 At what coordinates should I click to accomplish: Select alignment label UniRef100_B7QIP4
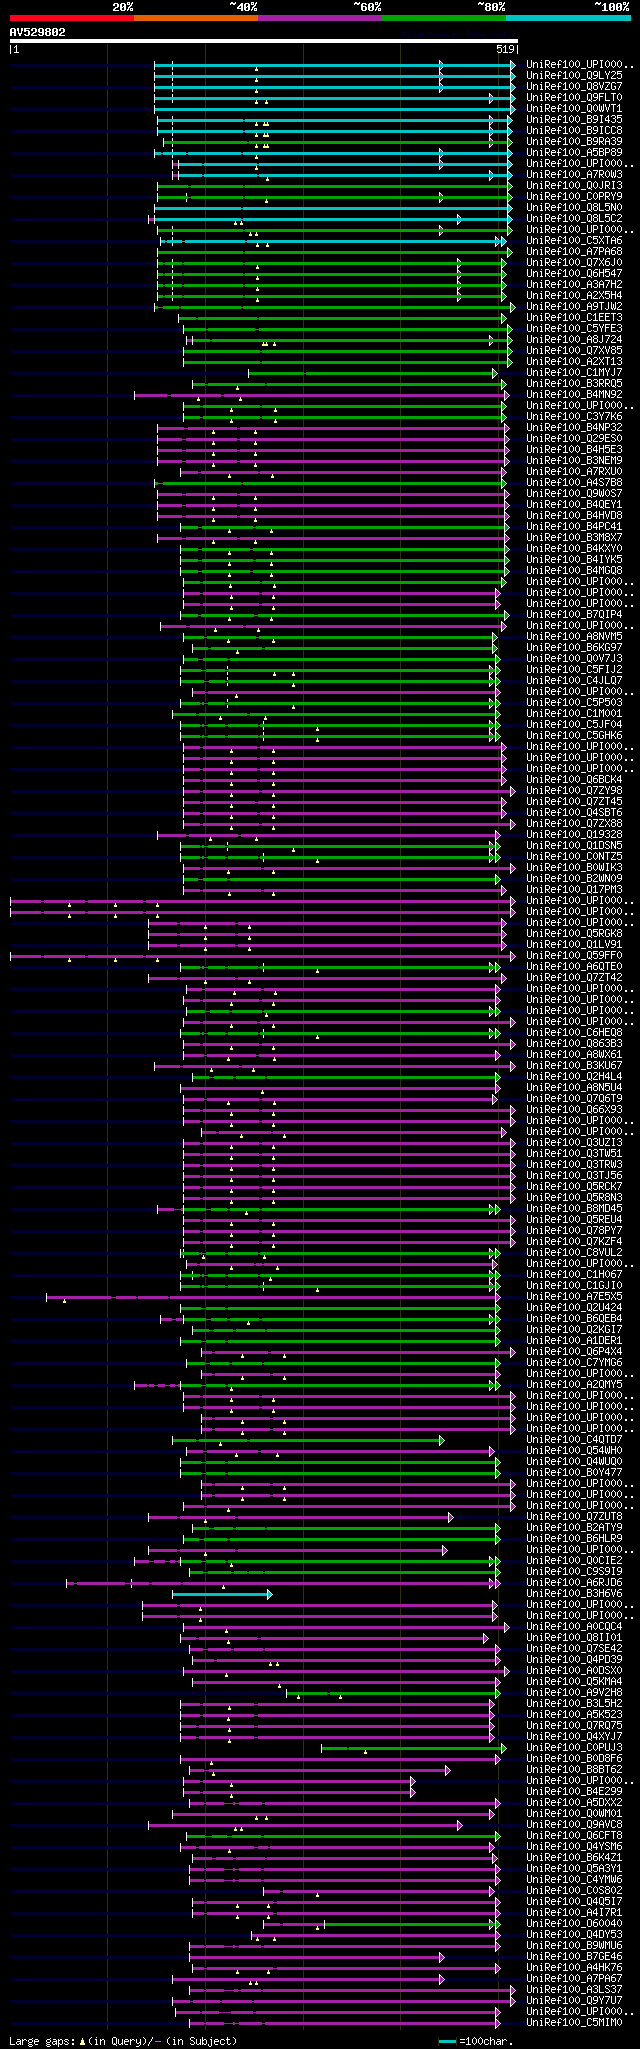574,614
